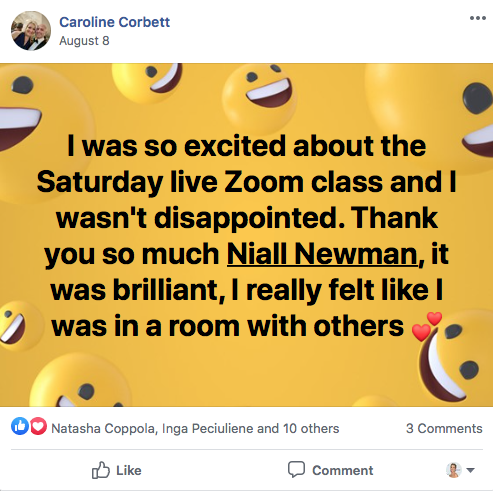
Task: Expand the commenting-as dropdown arrow
Action: point(470,470)
